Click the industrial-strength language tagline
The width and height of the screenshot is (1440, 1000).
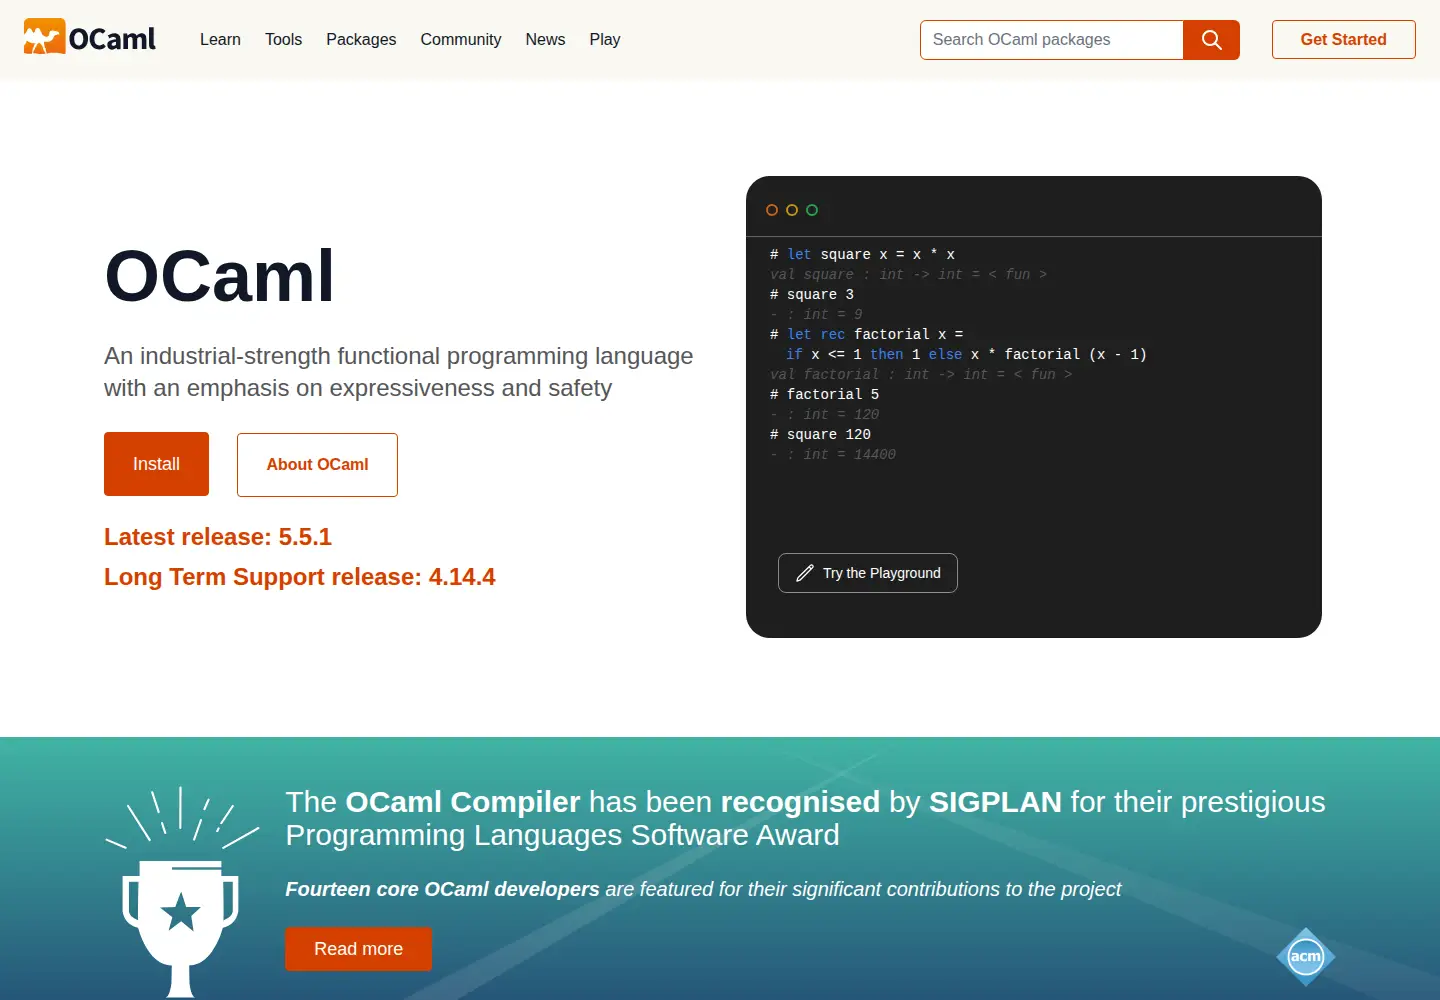click(399, 372)
